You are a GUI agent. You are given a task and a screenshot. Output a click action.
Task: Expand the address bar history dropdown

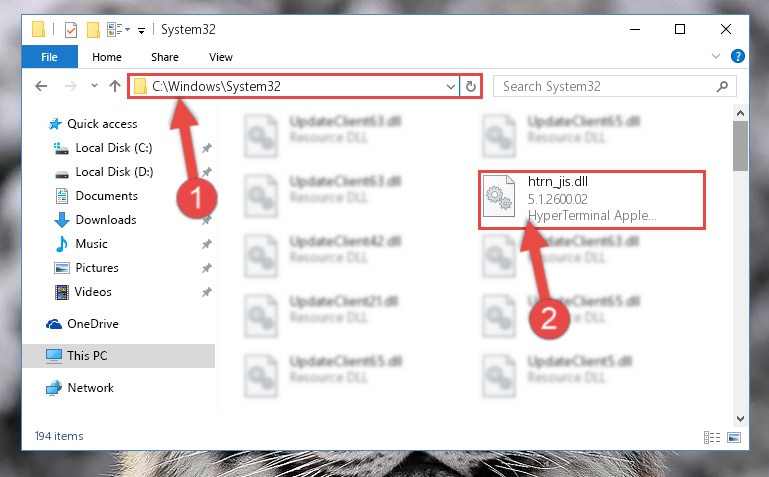[451, 87]
